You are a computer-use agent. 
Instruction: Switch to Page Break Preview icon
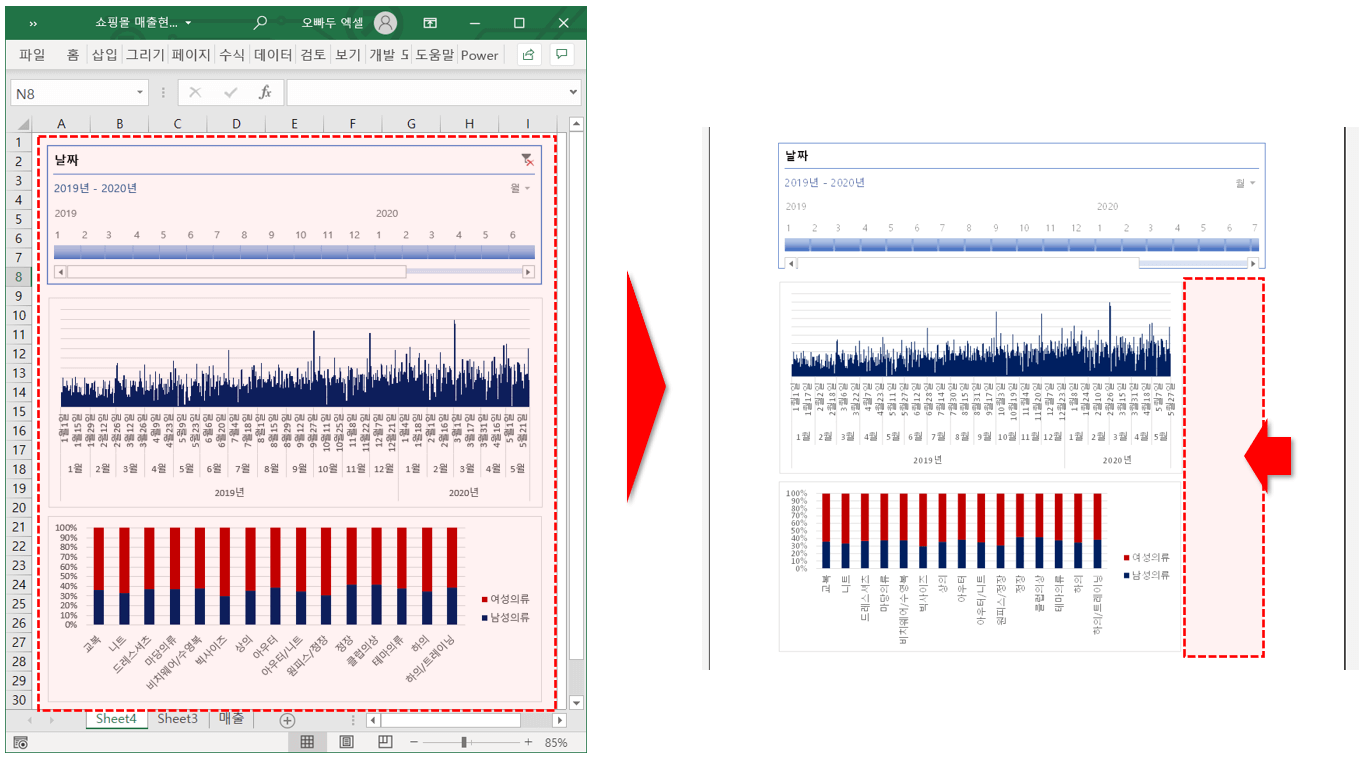pyautogui.click(x=385, y=742)
